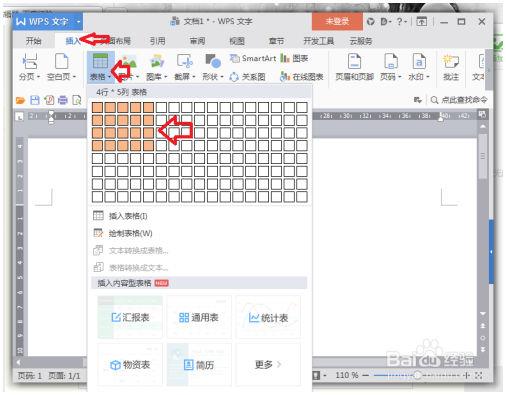Switch to the 引用 references tab

(x=157, y=41)
